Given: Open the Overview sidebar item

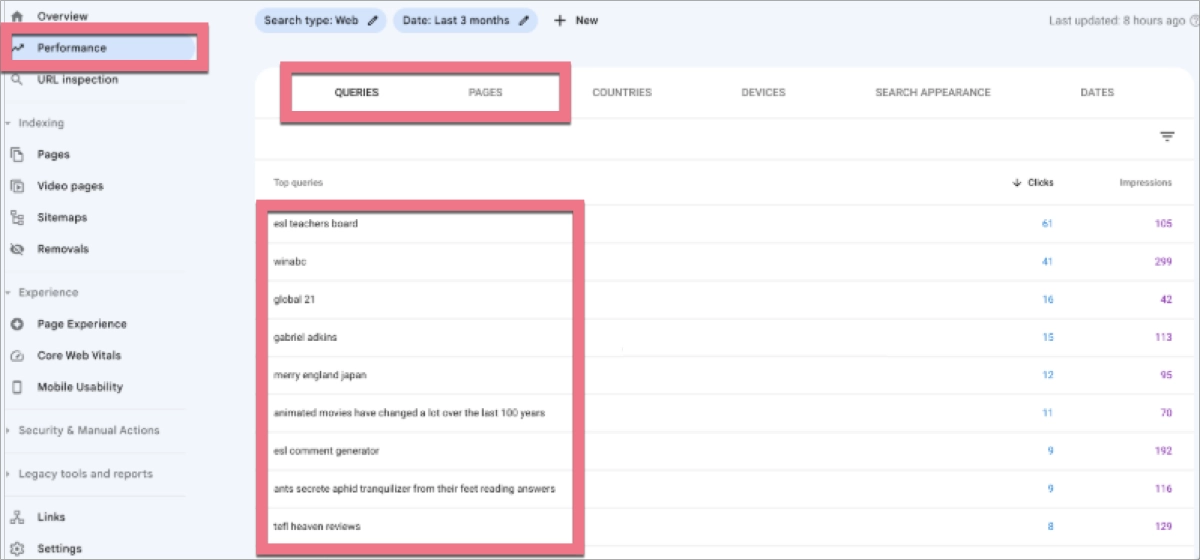Looking at the screenshot, I should point(62,17).
